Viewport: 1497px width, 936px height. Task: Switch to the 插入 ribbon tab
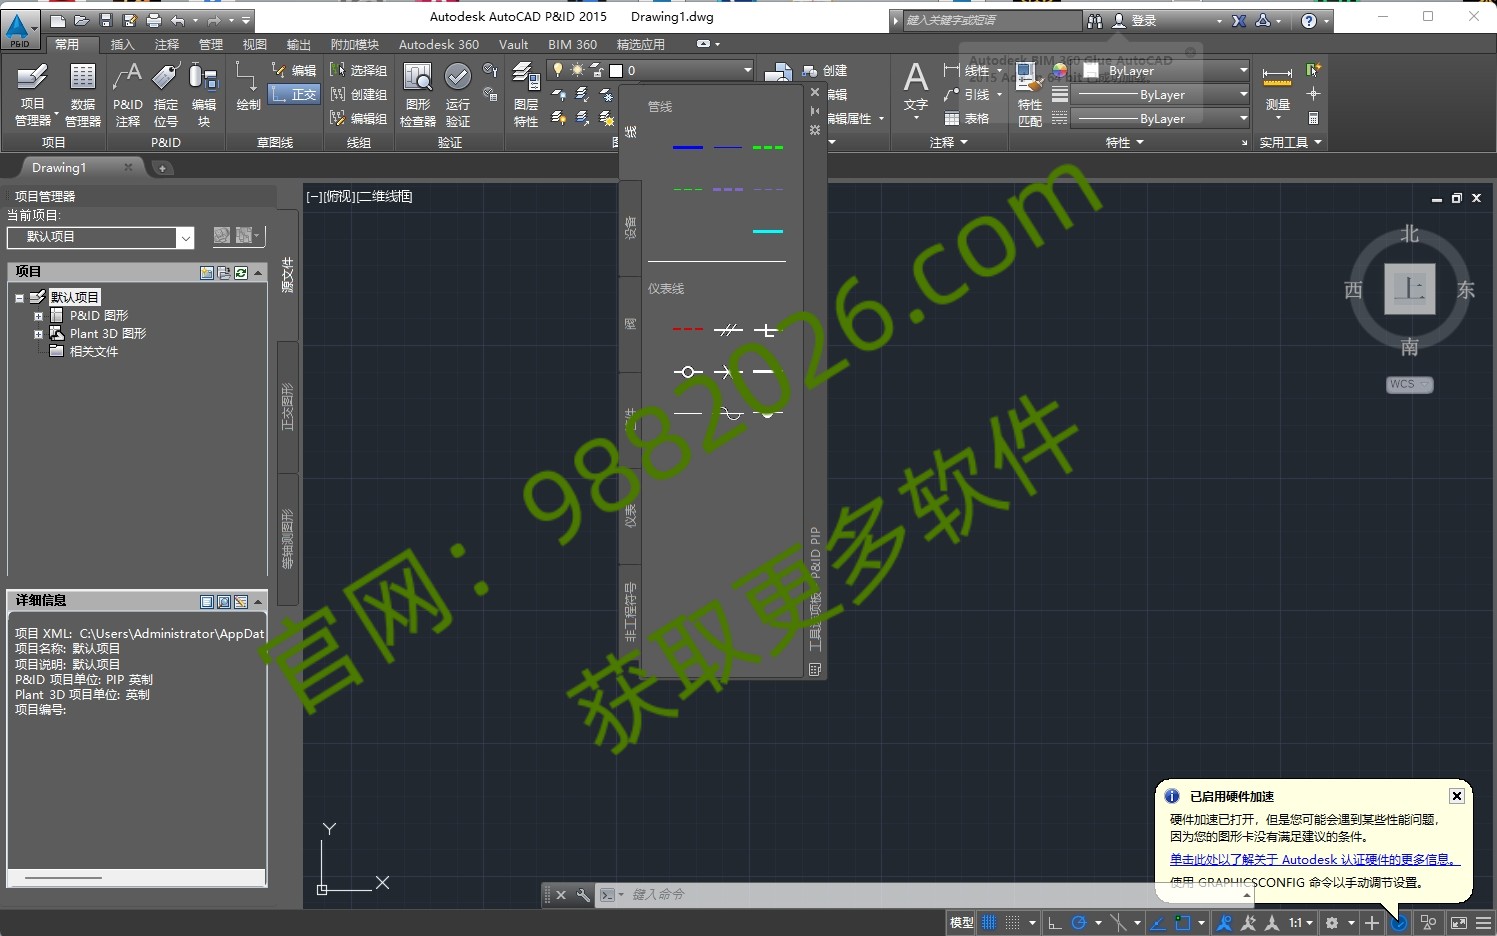122,44
